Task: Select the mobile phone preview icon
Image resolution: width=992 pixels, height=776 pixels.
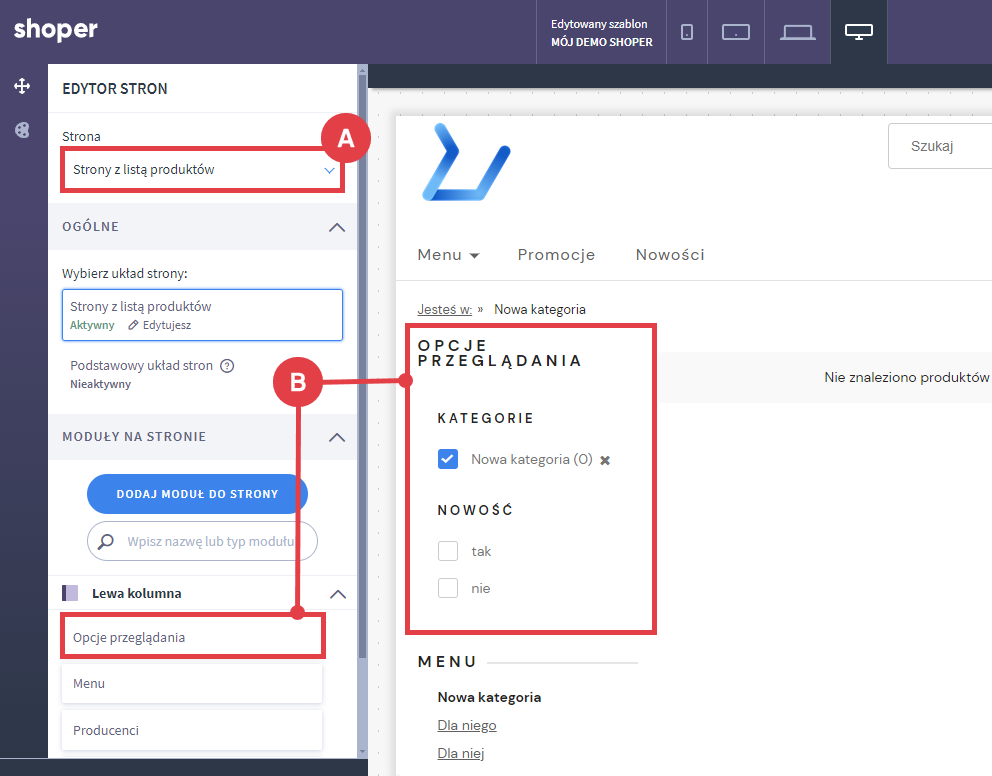Action: click(687, 32)
